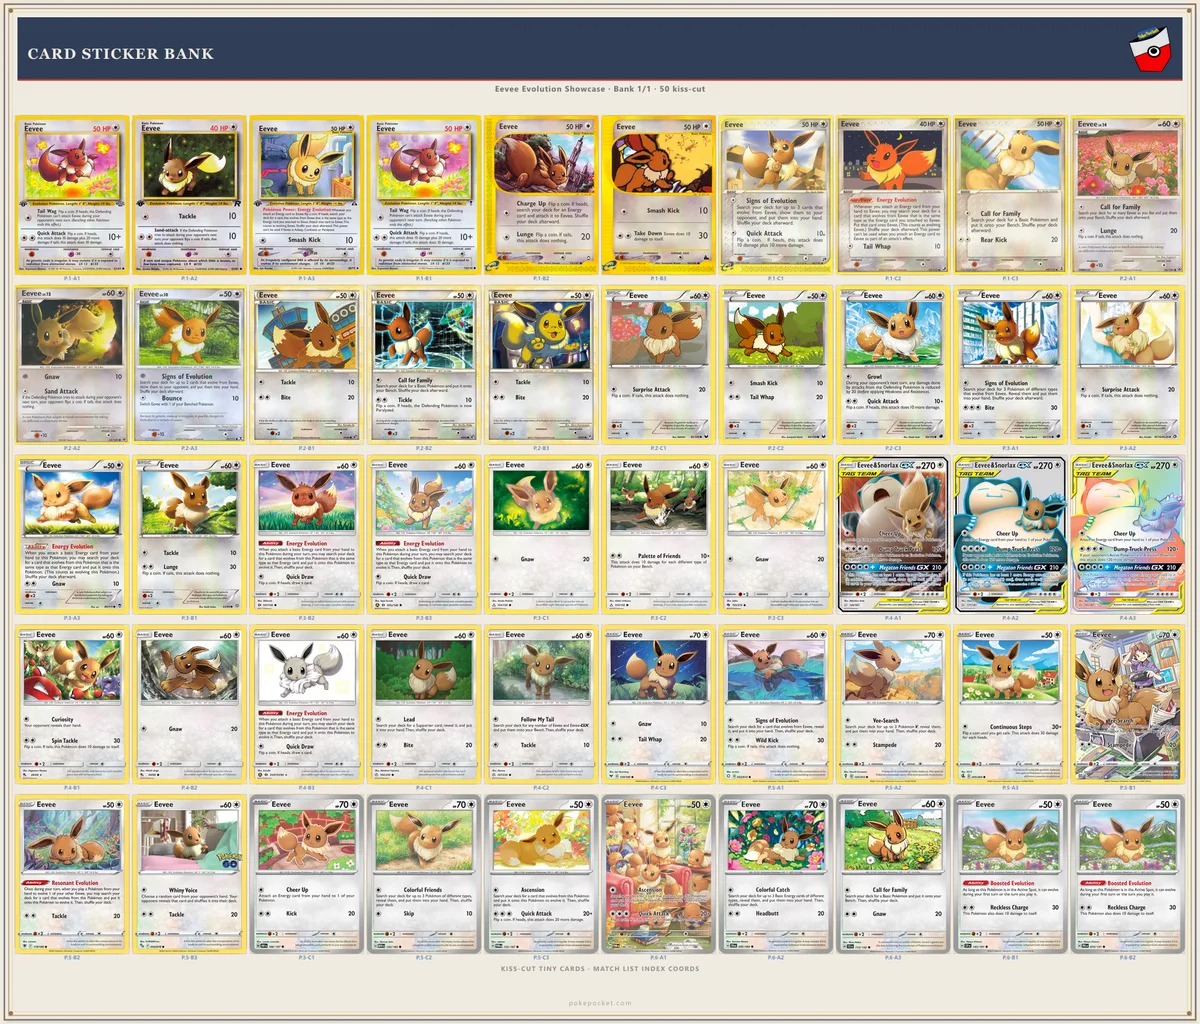This screenshot has height=1024, width=1200.
Task: Select the orange night-sky Eevee card with Tail Whap
Action: tap(893, 195)
